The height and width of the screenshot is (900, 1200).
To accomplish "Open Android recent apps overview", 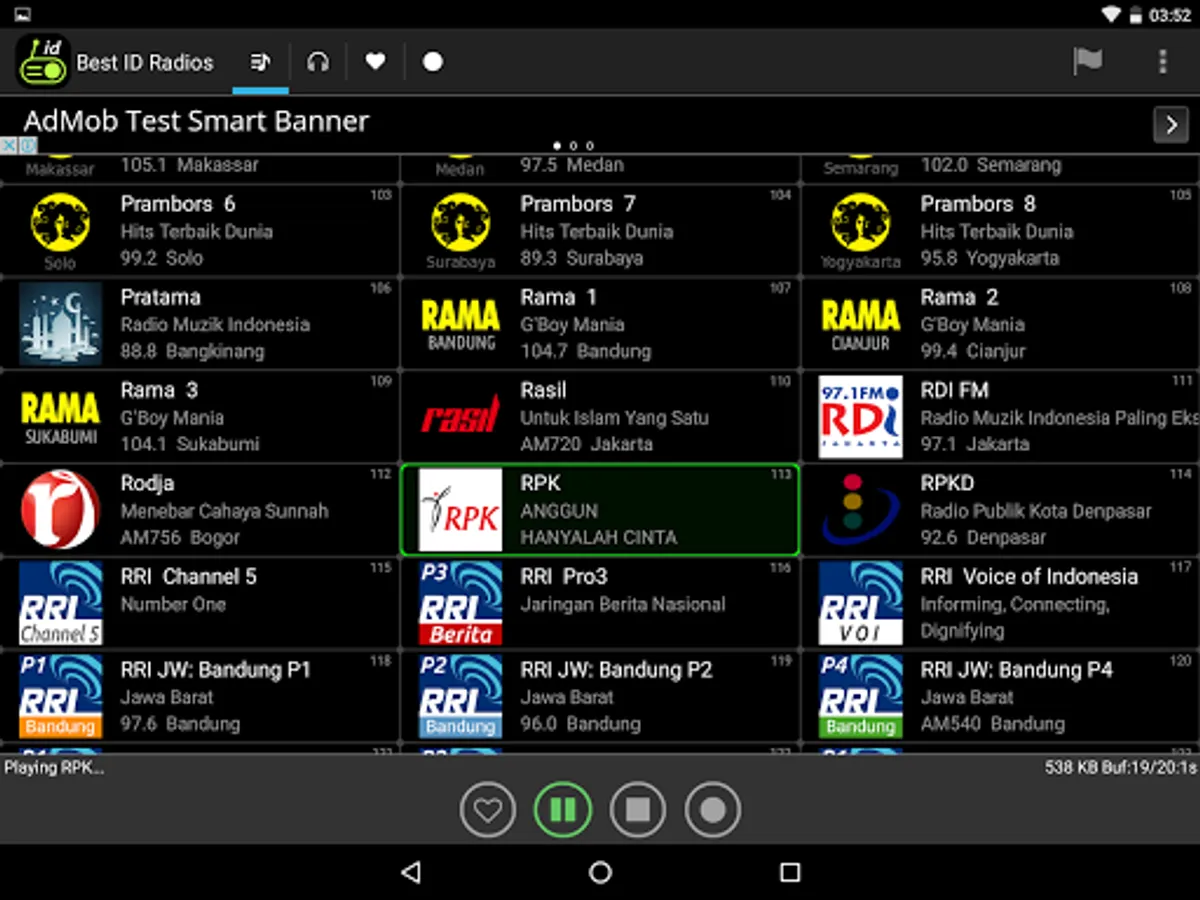I will [790, 872].
